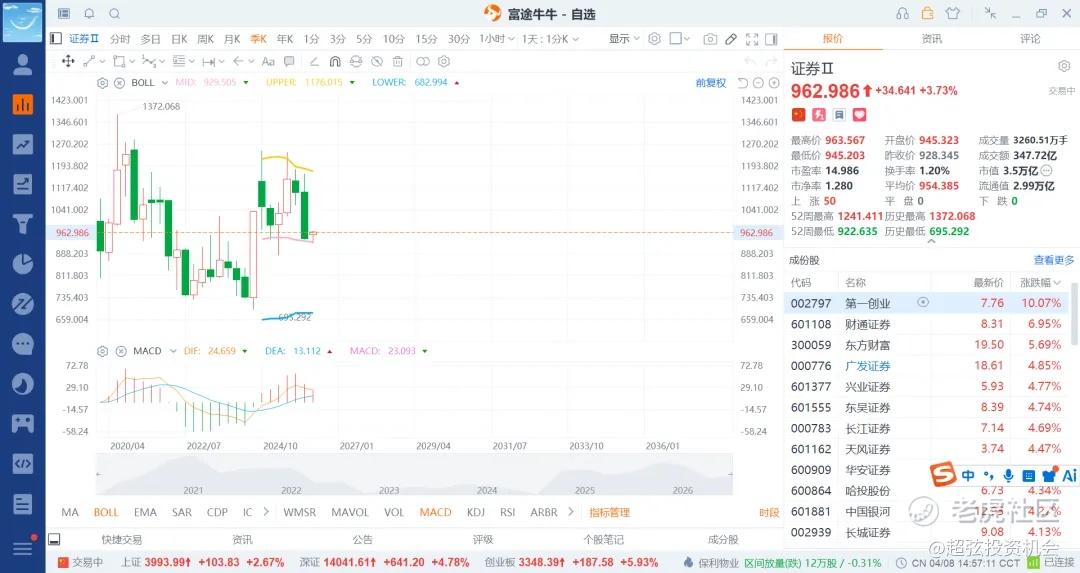Open search magnifier in title bar
Viewport: 1080px width, 573px height.
114,13
